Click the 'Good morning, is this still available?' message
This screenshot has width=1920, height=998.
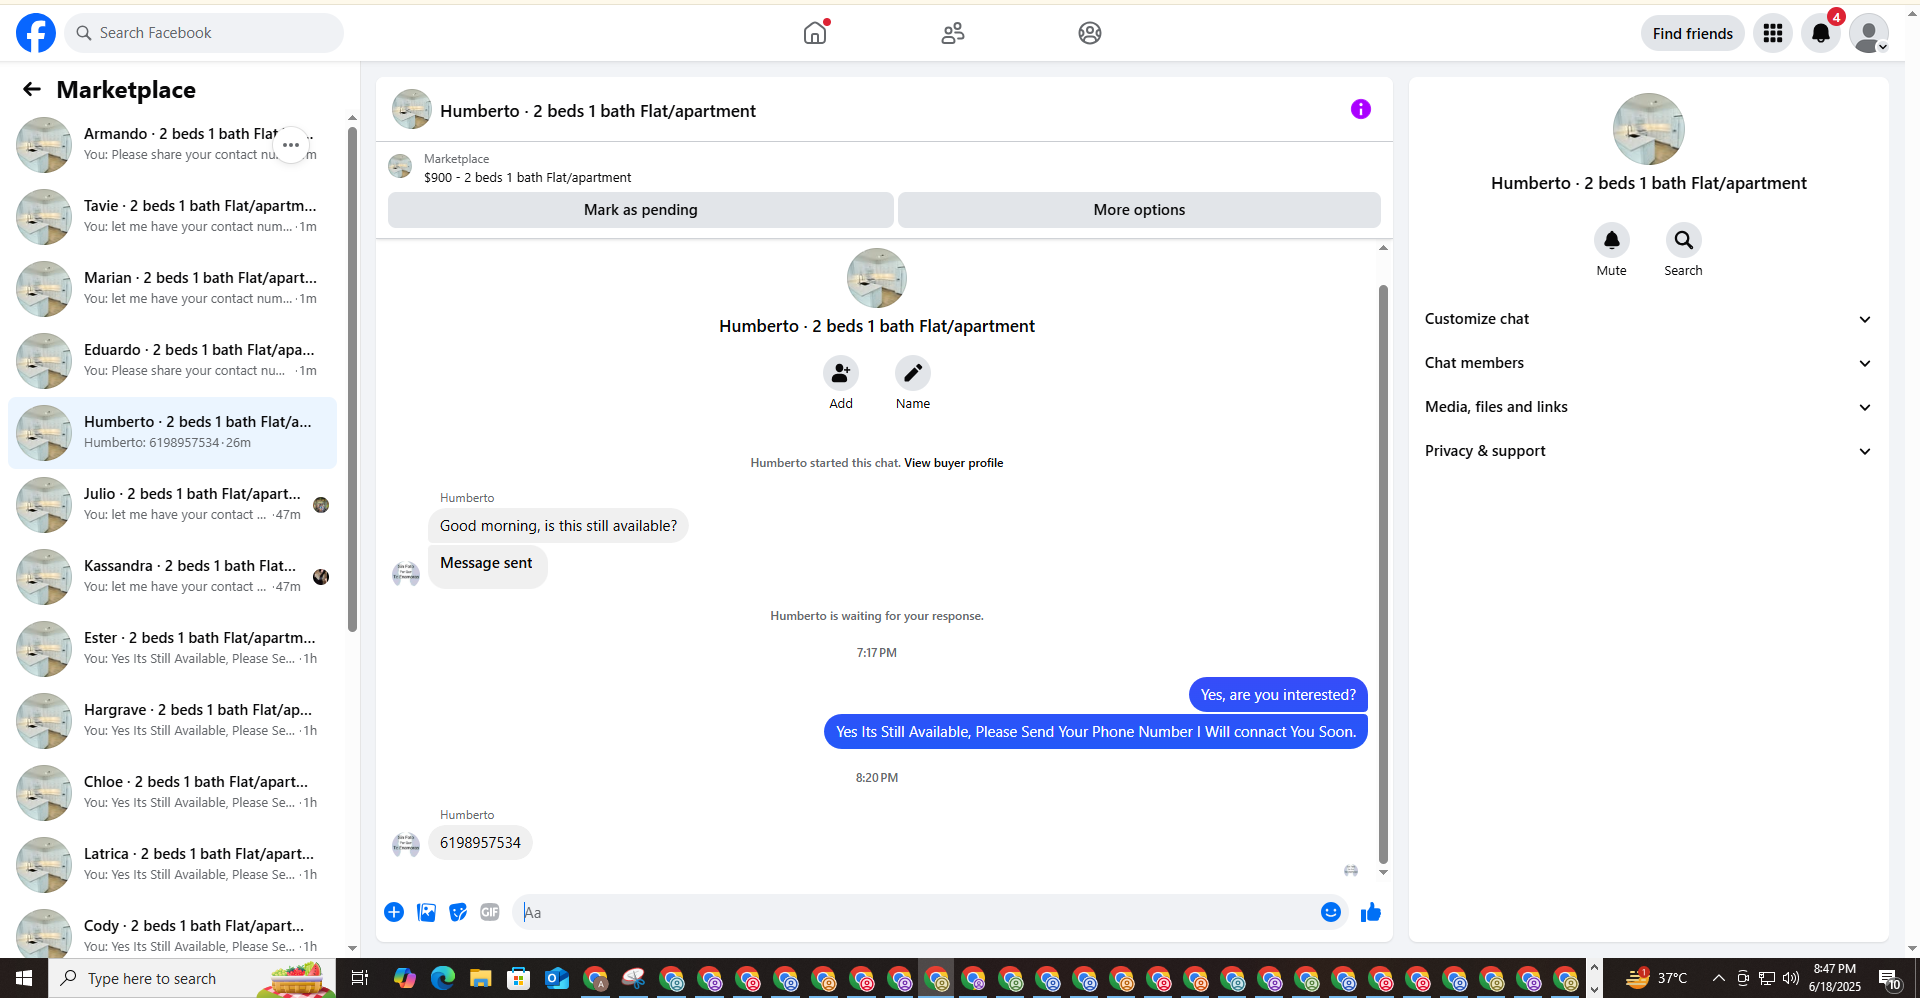click(x=558, y=526)
